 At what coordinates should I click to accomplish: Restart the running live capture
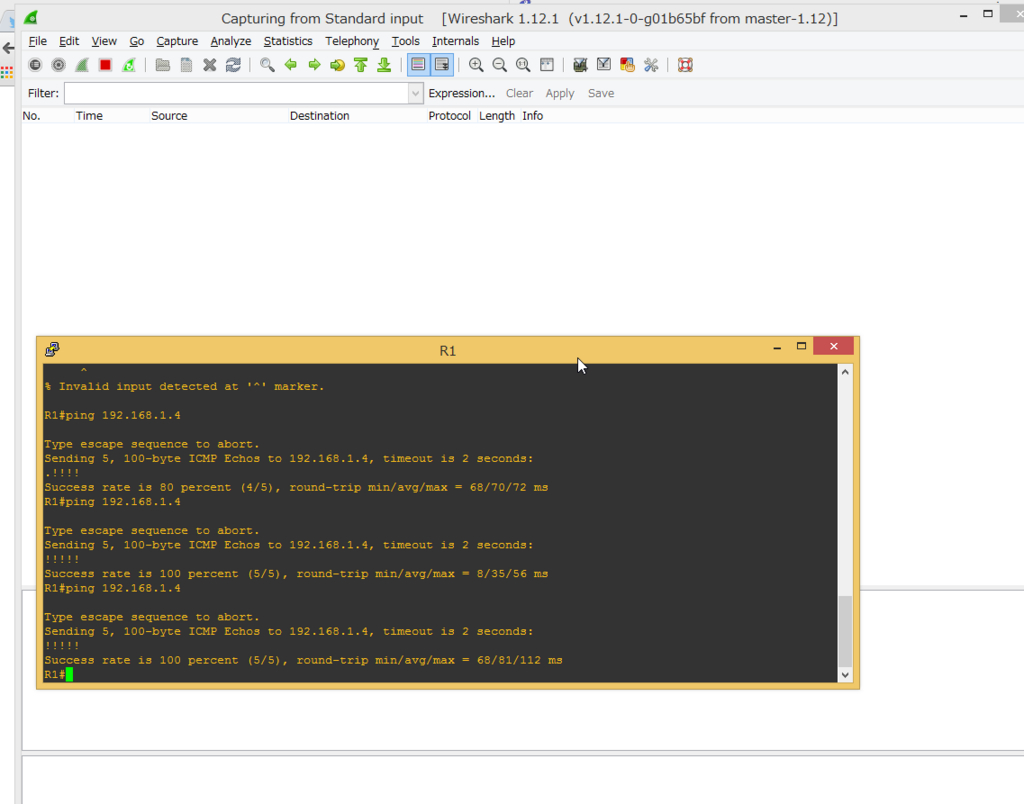[x=129, y=65]
